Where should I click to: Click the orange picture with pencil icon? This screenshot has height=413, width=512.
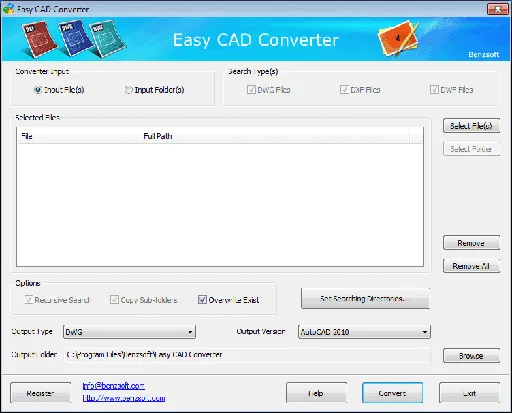point(398,40)
